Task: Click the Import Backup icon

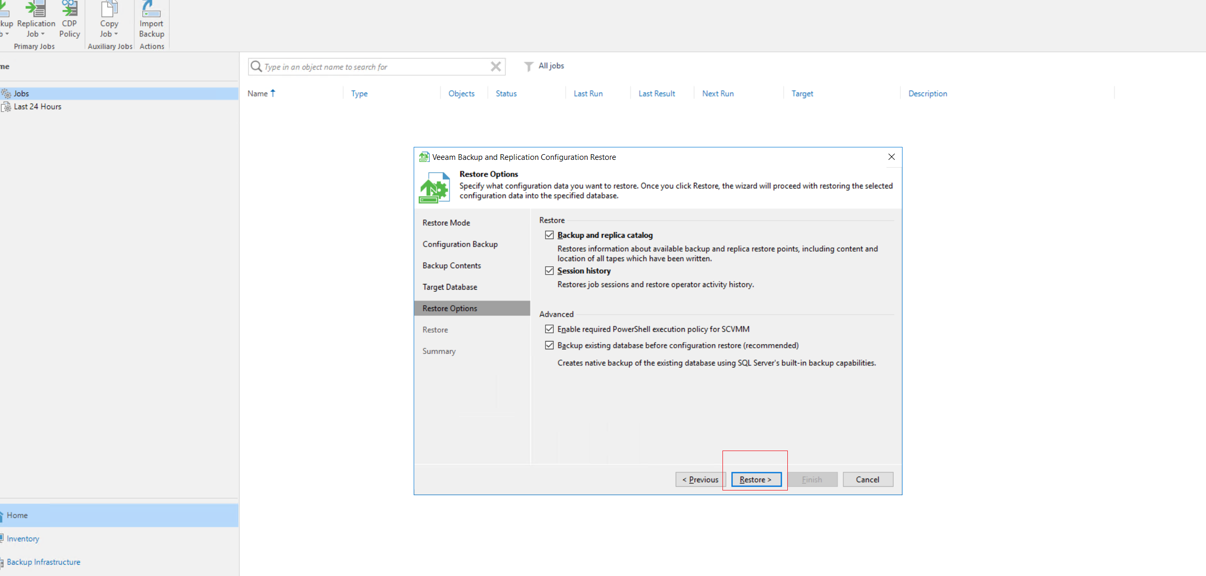Action: 151,10
